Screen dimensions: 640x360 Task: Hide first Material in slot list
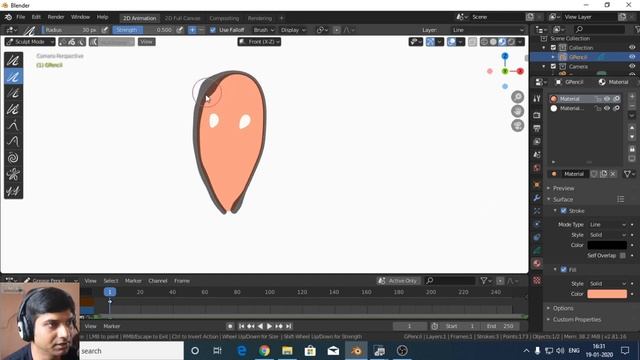(x=607, y=99)
